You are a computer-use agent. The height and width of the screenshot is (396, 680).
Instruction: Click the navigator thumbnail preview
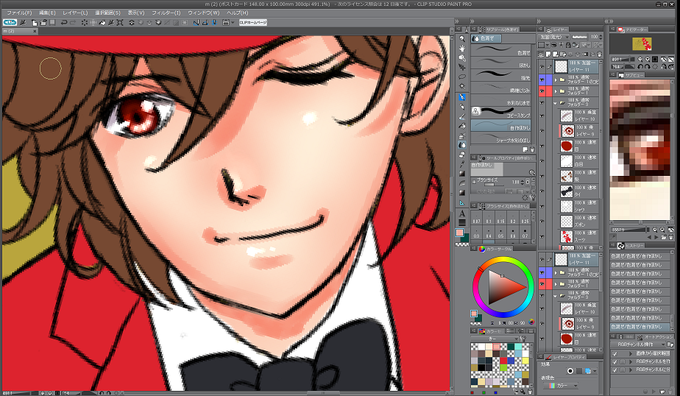(x=641, y=44)
